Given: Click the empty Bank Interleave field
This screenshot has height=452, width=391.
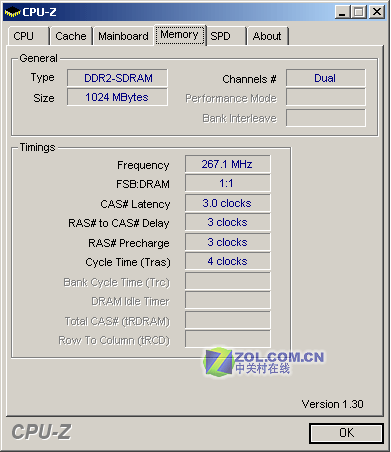Looking at the screenshot, I should (x=326, y=118).
